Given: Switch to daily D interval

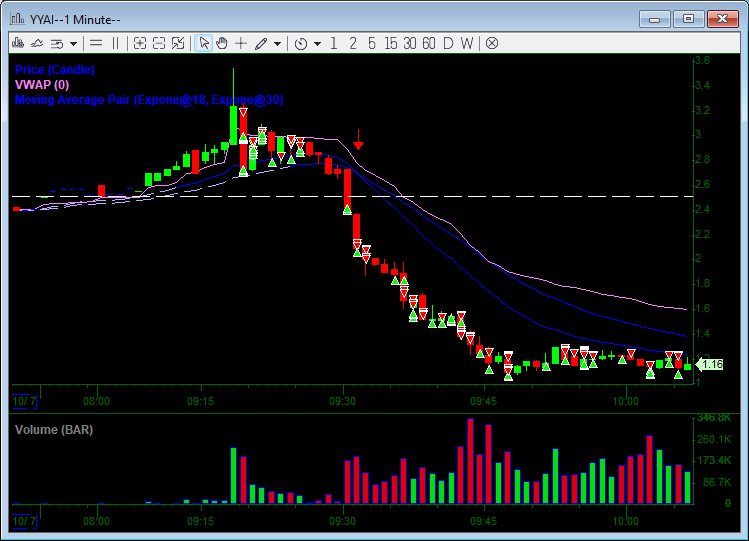Looking at the screenshot, I should point(448,43).
